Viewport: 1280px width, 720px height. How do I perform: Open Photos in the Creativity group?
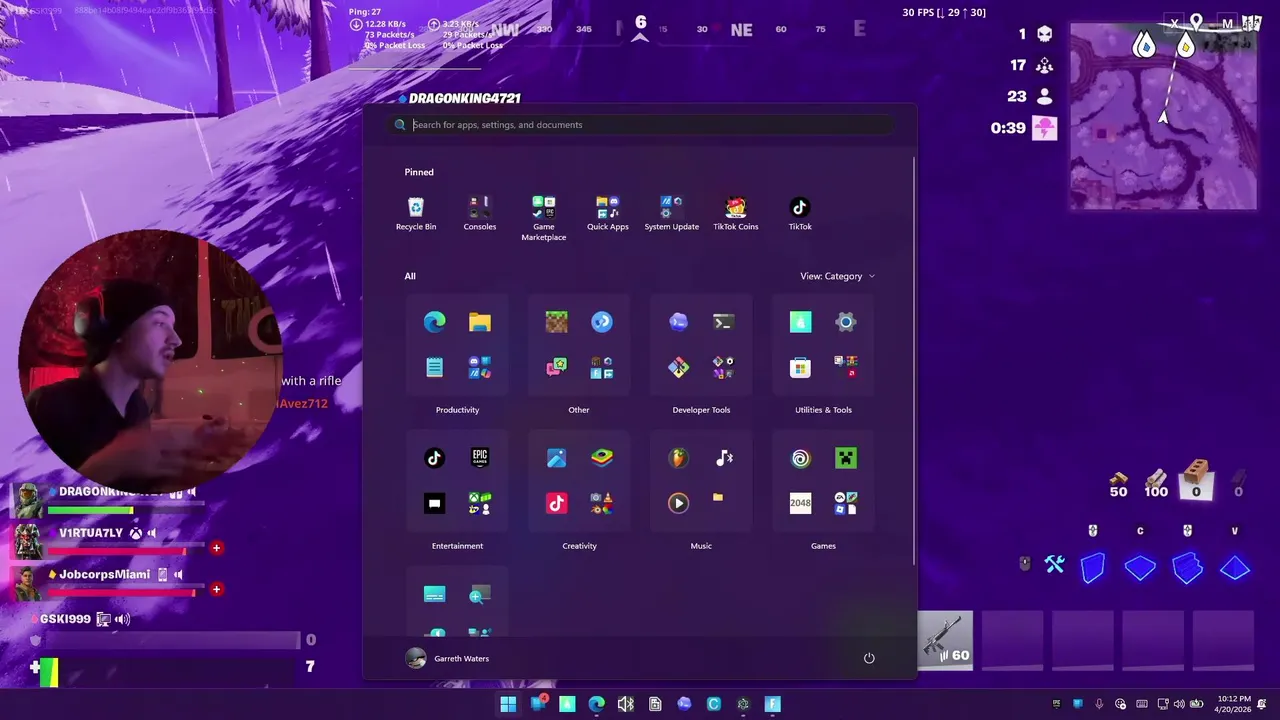556,458
